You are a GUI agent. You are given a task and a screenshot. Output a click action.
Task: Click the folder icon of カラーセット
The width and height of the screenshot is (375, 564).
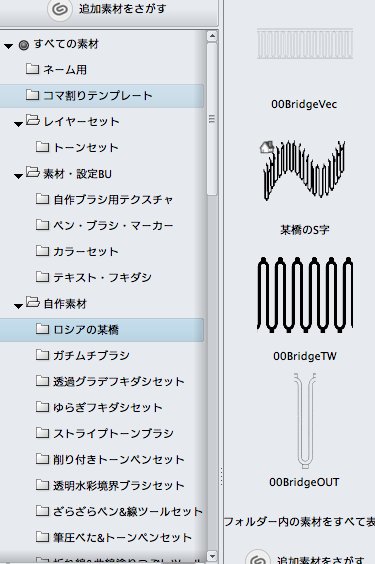click(42, 251)
